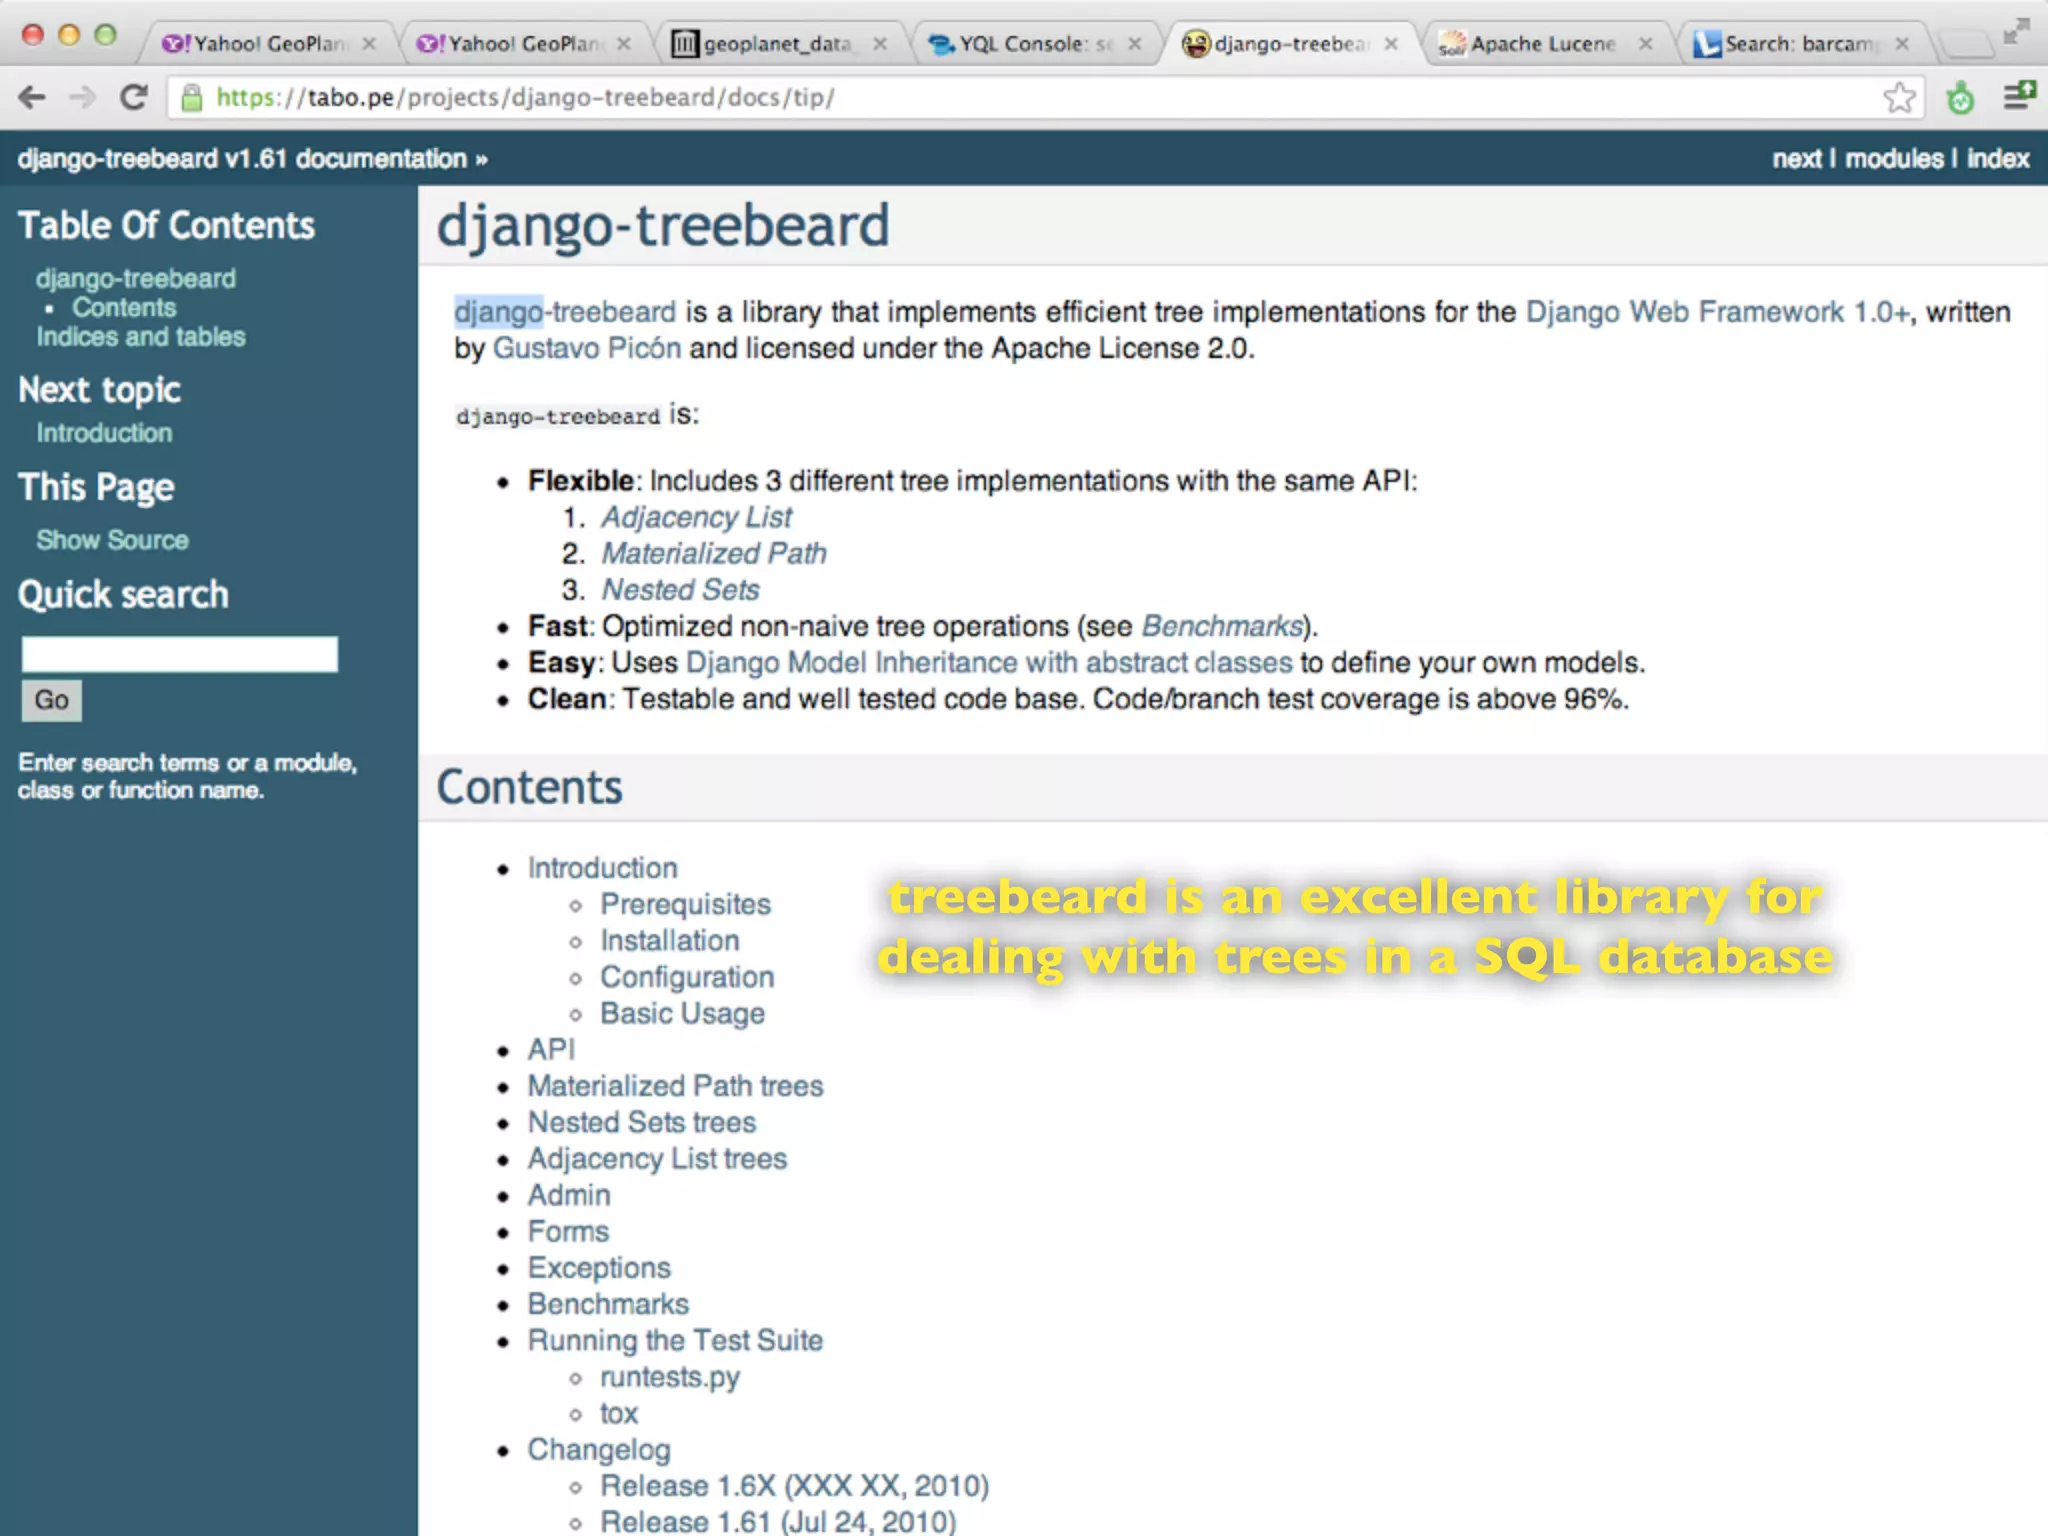The height and width of the screenshot is (1536, 2048).
Task: Open Nested Sets trees contents link
Action: [642, 1122]
